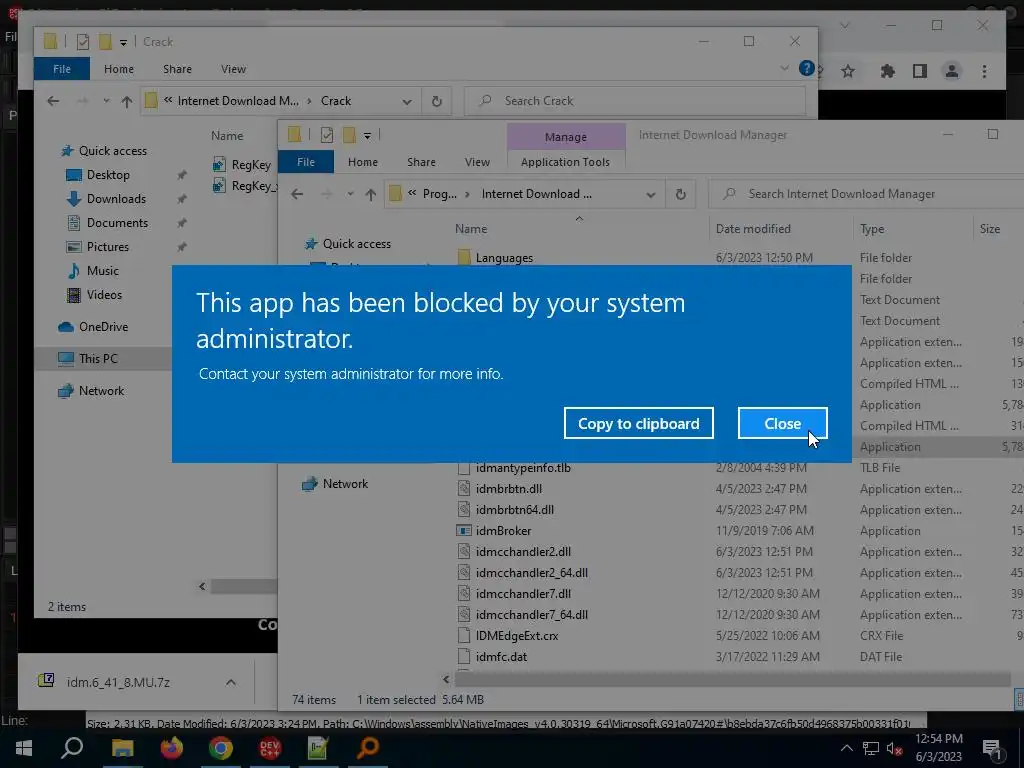Select idmcchandler7.dll file
The width and height of the screenshot is (1024, 768).
(523, 594)
